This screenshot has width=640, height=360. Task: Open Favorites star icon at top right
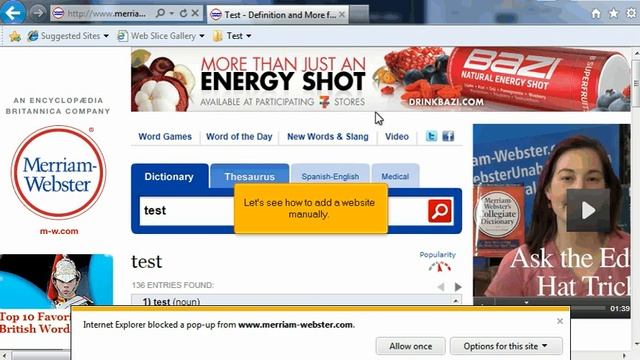[613, 13]
